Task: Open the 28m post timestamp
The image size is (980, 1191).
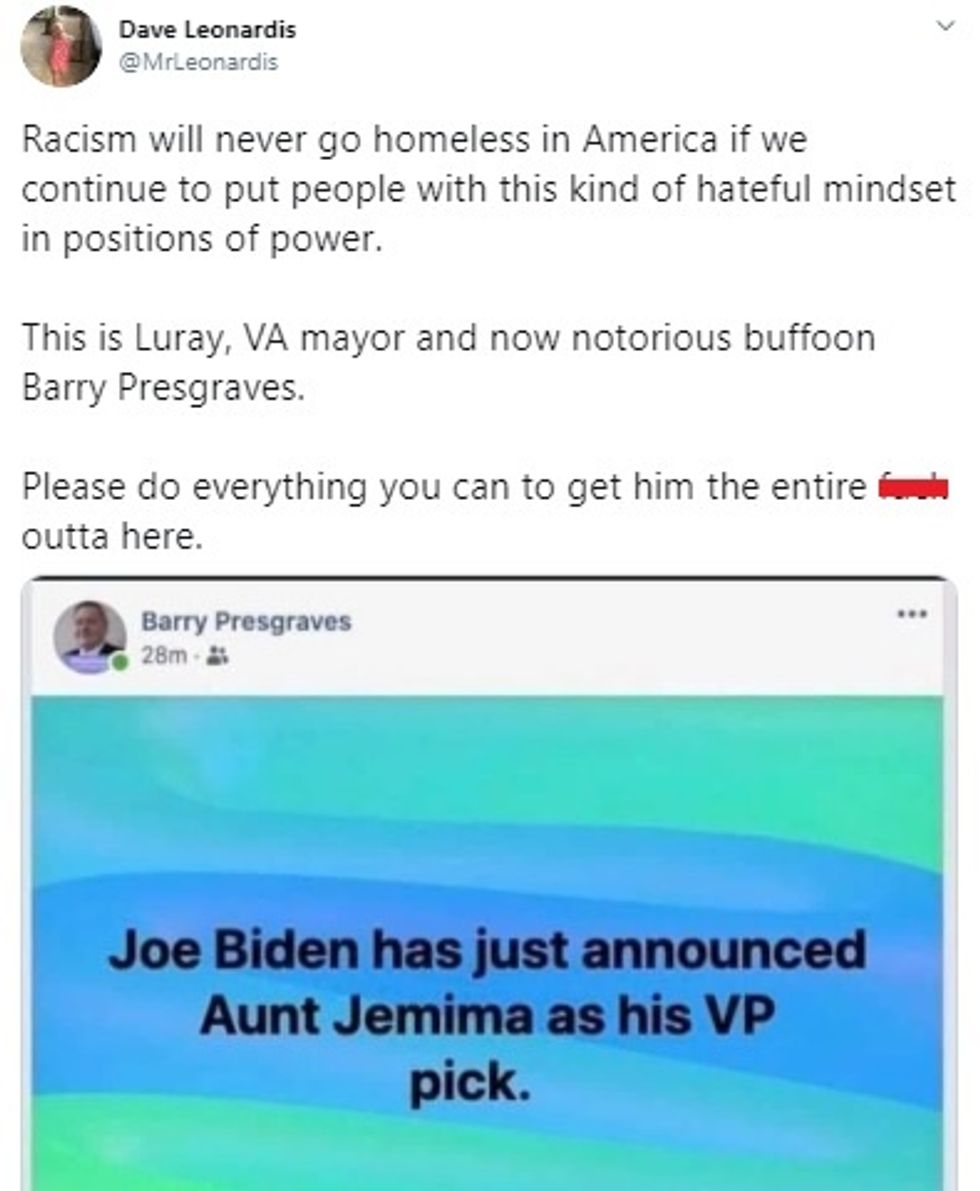Action: click(x=163, y=655)
